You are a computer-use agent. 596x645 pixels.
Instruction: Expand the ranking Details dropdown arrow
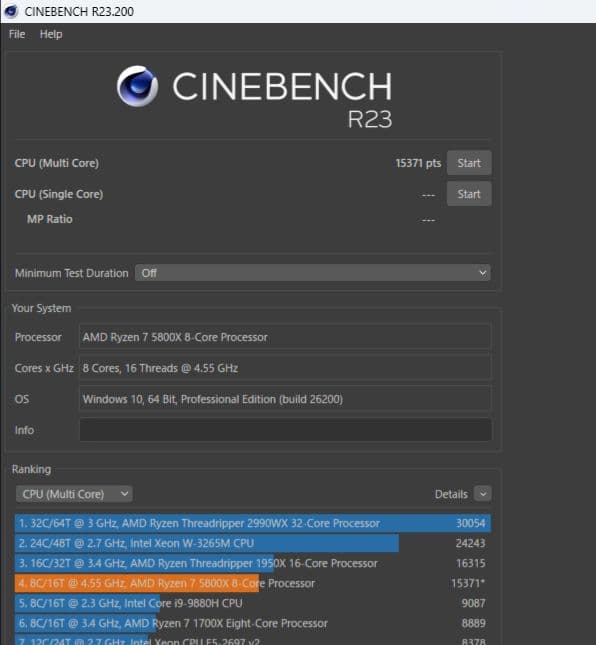(x=483, y=494)
